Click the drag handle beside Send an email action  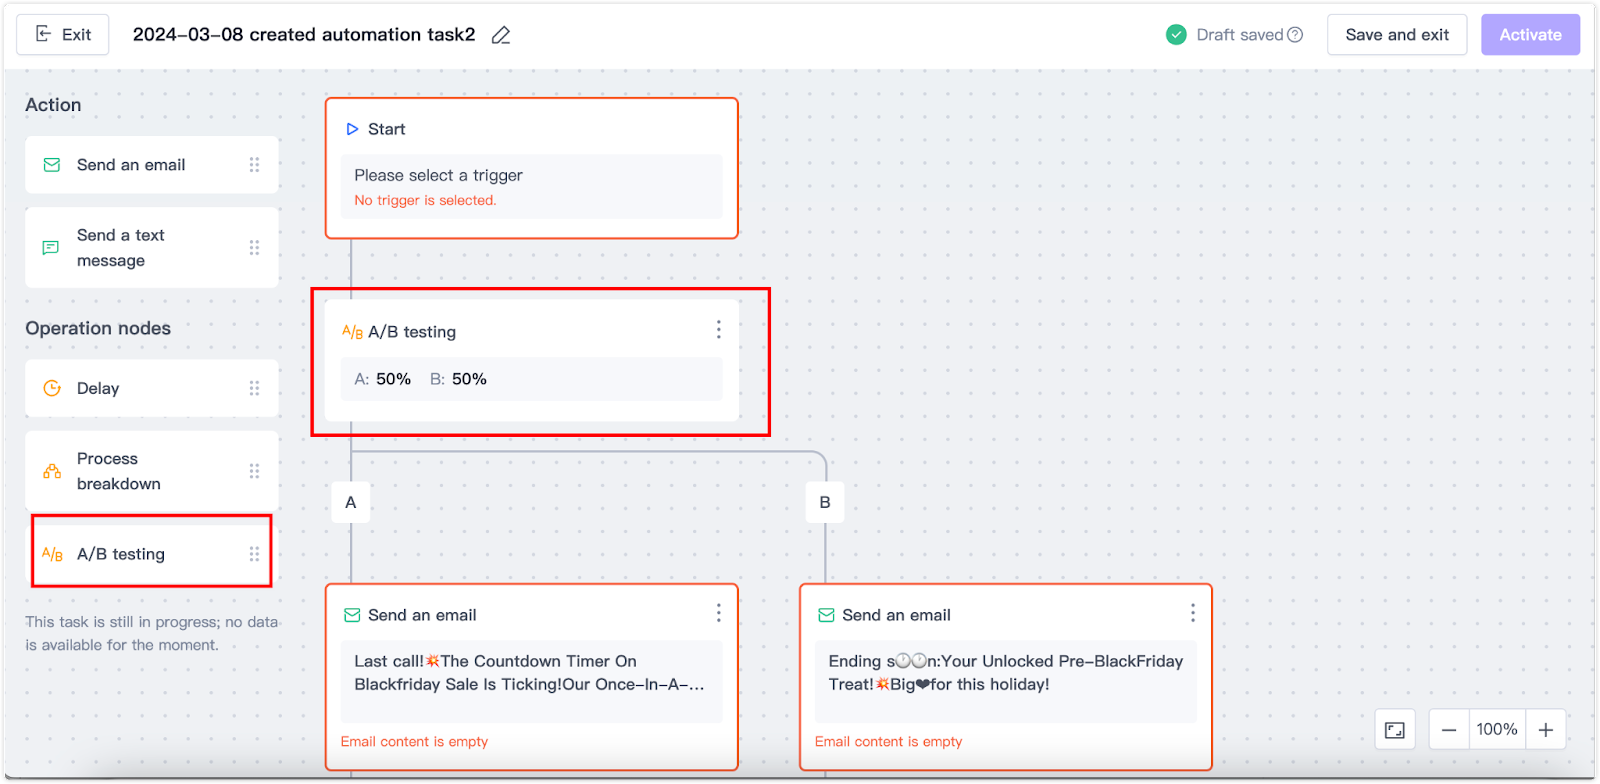(x=254, y=165)
